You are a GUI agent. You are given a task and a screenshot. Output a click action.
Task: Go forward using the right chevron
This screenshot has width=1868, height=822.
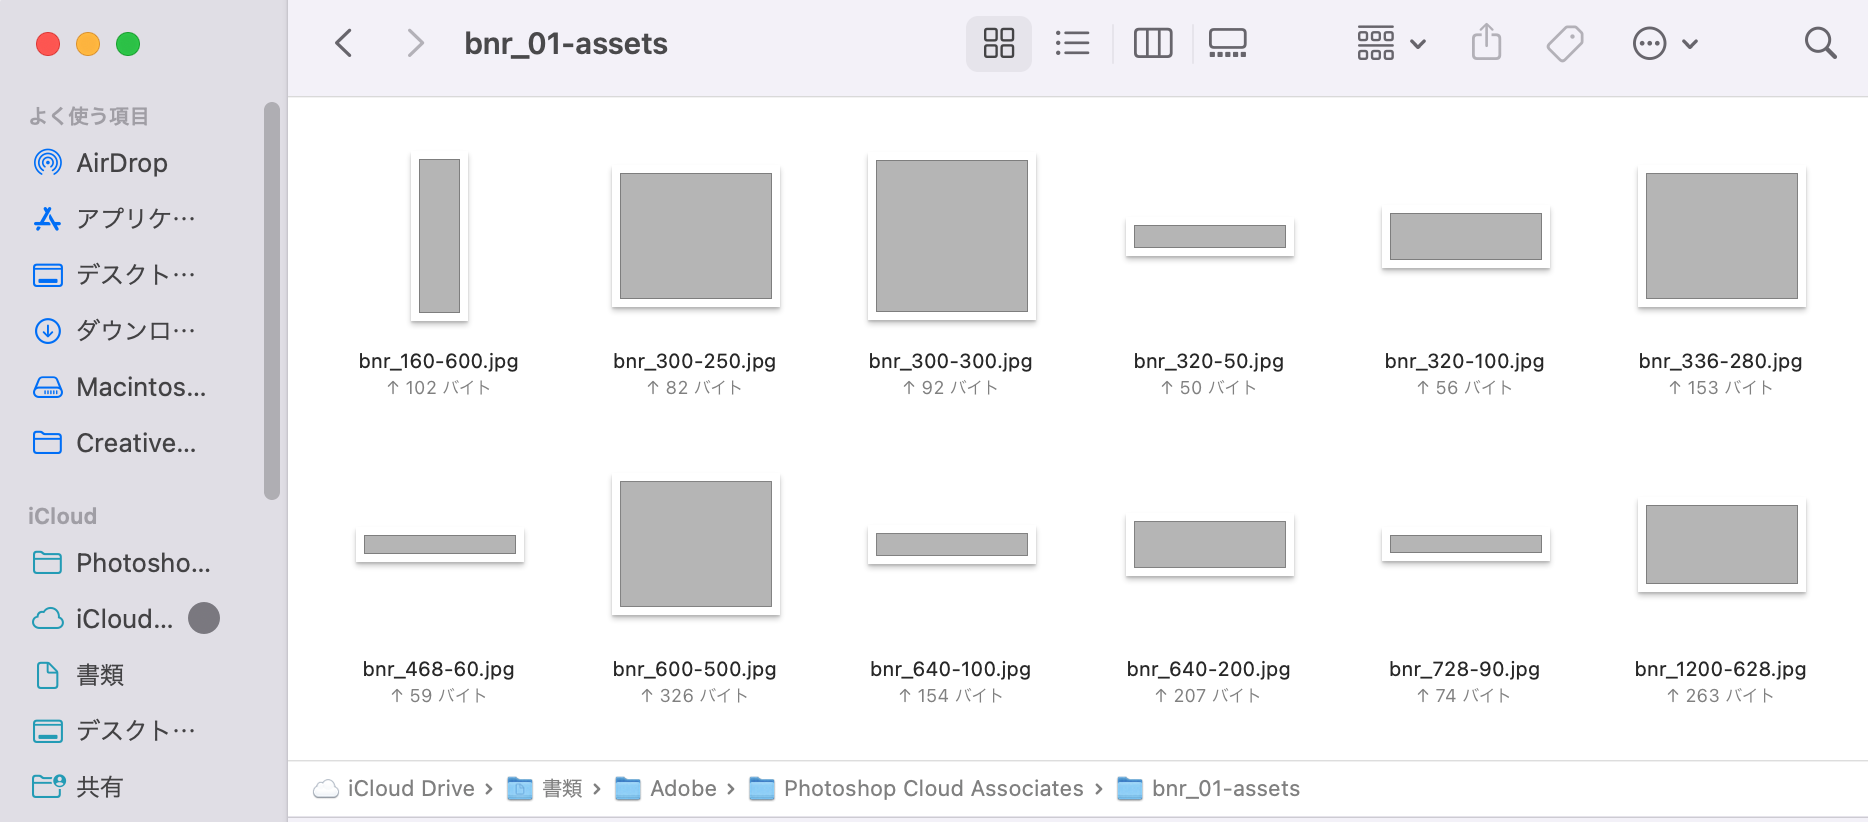pyautogui.click(x=415, y=44)
